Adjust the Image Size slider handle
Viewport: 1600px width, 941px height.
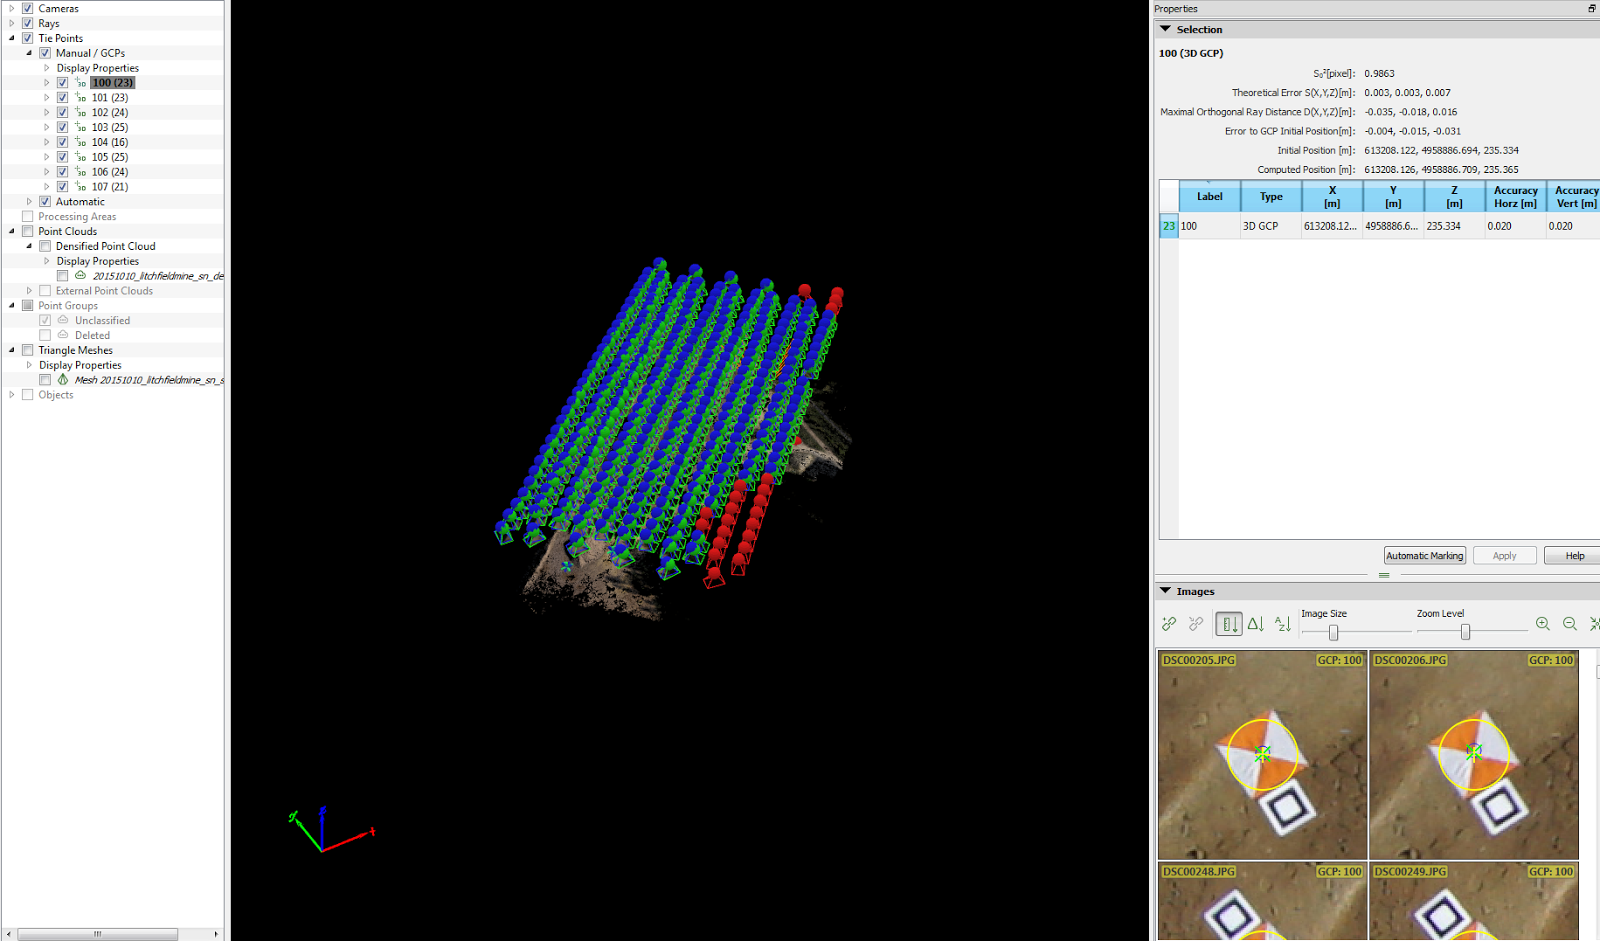click(1333, 632)
